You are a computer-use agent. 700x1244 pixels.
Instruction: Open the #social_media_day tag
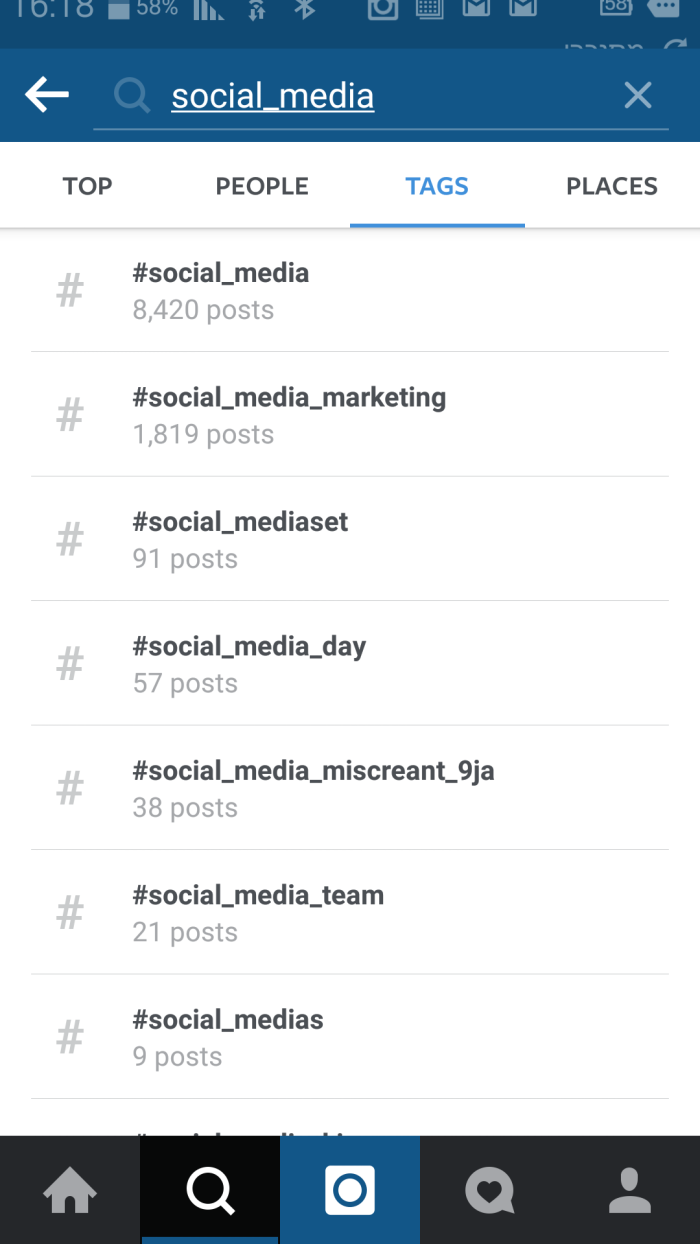(350, 663)
